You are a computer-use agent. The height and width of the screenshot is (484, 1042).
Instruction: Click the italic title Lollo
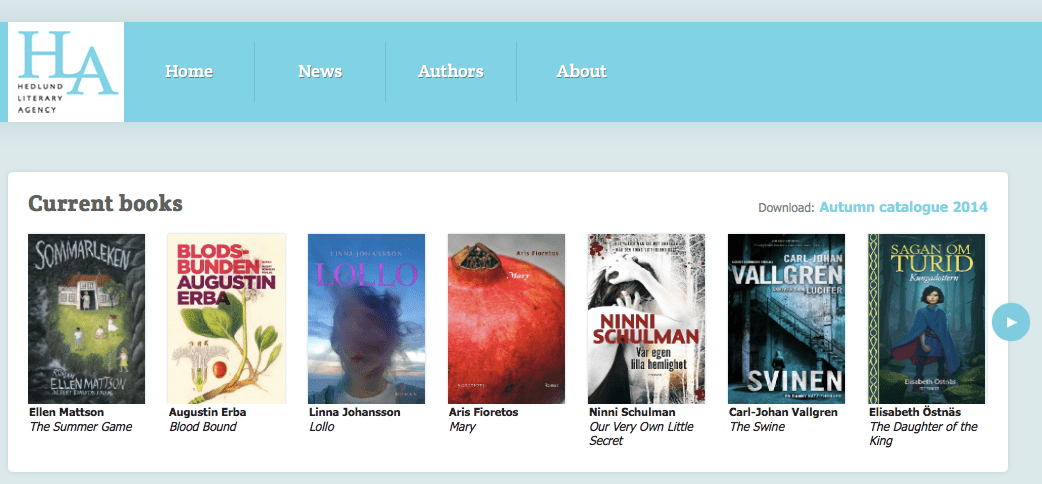pos(322,427)
